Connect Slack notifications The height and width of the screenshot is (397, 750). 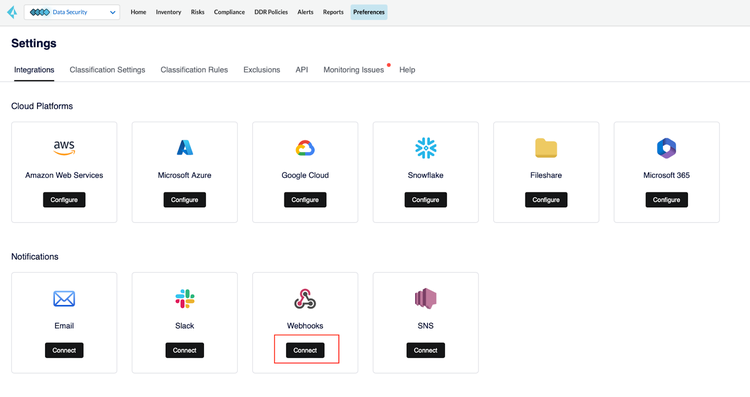tap(185, 351)
